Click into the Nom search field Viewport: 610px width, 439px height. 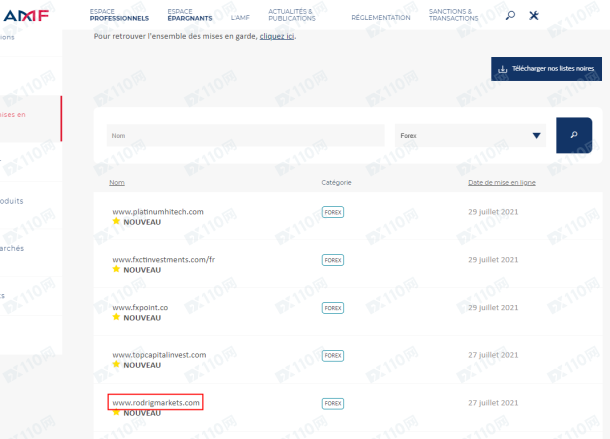point(245,136)
